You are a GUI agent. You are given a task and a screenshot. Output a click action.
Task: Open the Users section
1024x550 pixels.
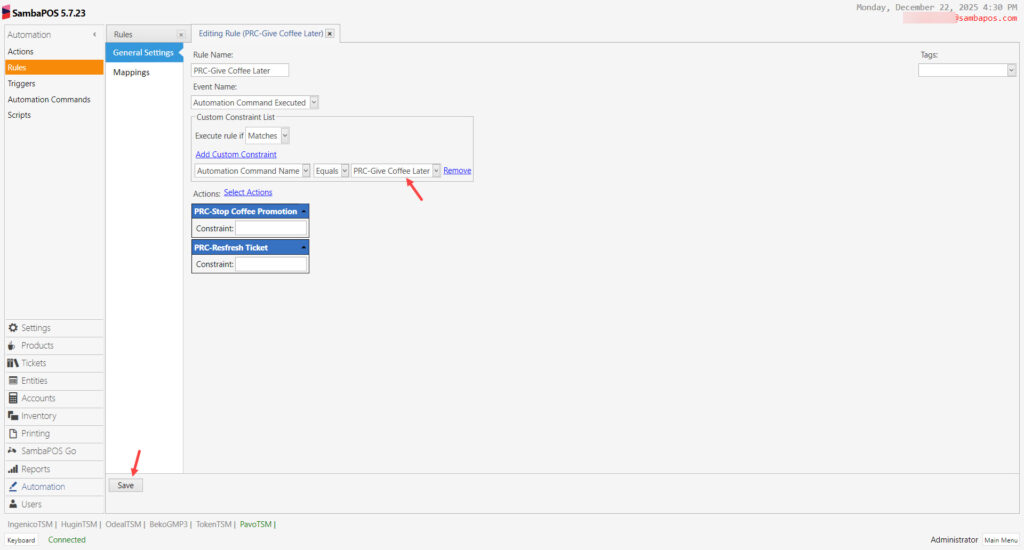tap(32, 504)
